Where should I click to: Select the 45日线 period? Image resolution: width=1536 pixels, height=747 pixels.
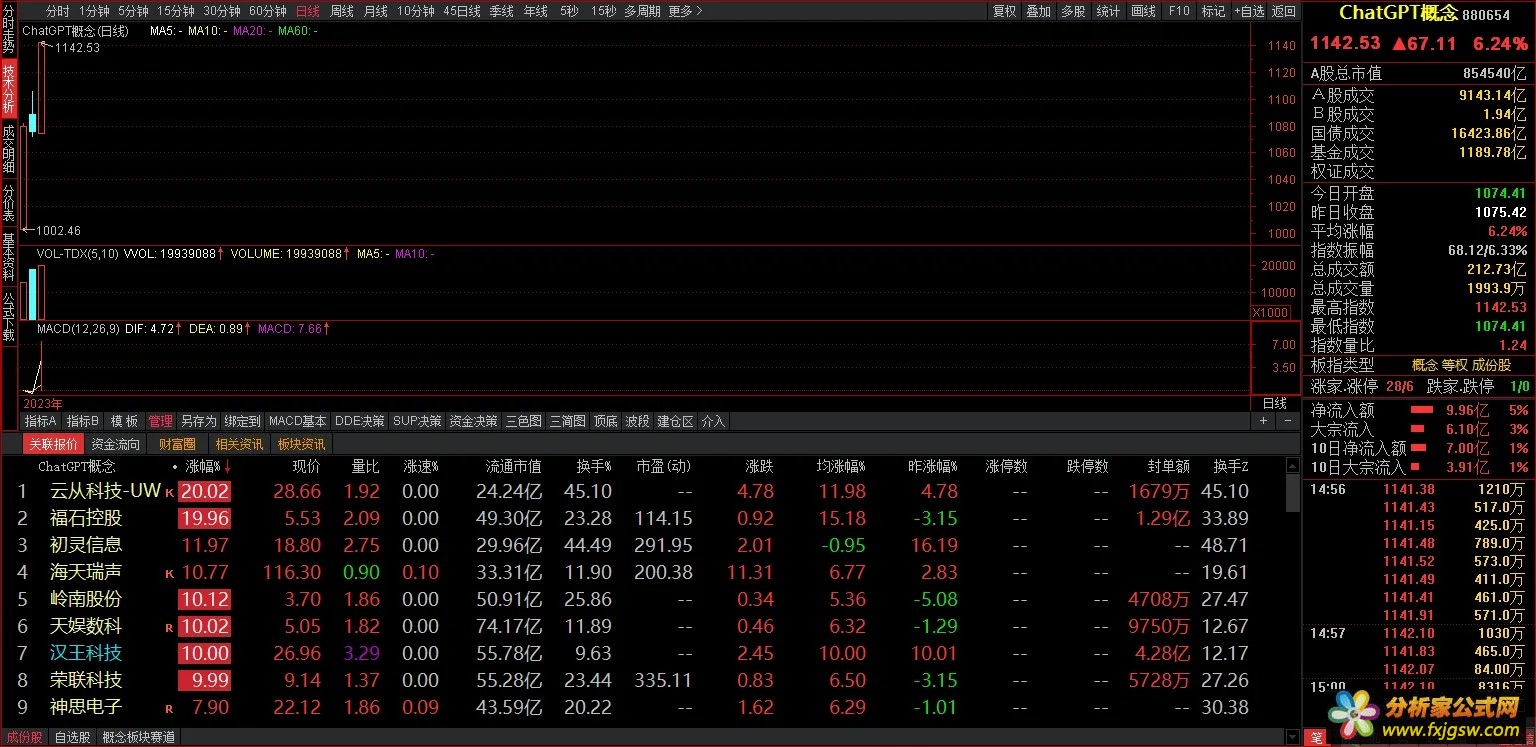click(461, 11)
